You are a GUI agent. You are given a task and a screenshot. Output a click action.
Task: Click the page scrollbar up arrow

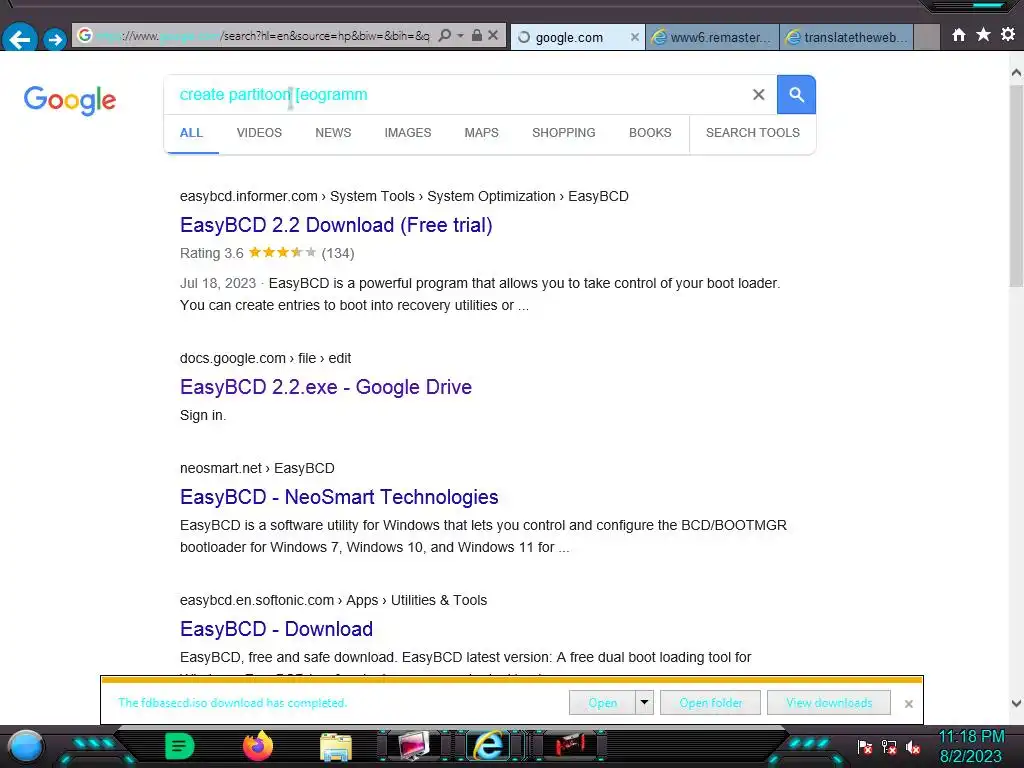1016,72
